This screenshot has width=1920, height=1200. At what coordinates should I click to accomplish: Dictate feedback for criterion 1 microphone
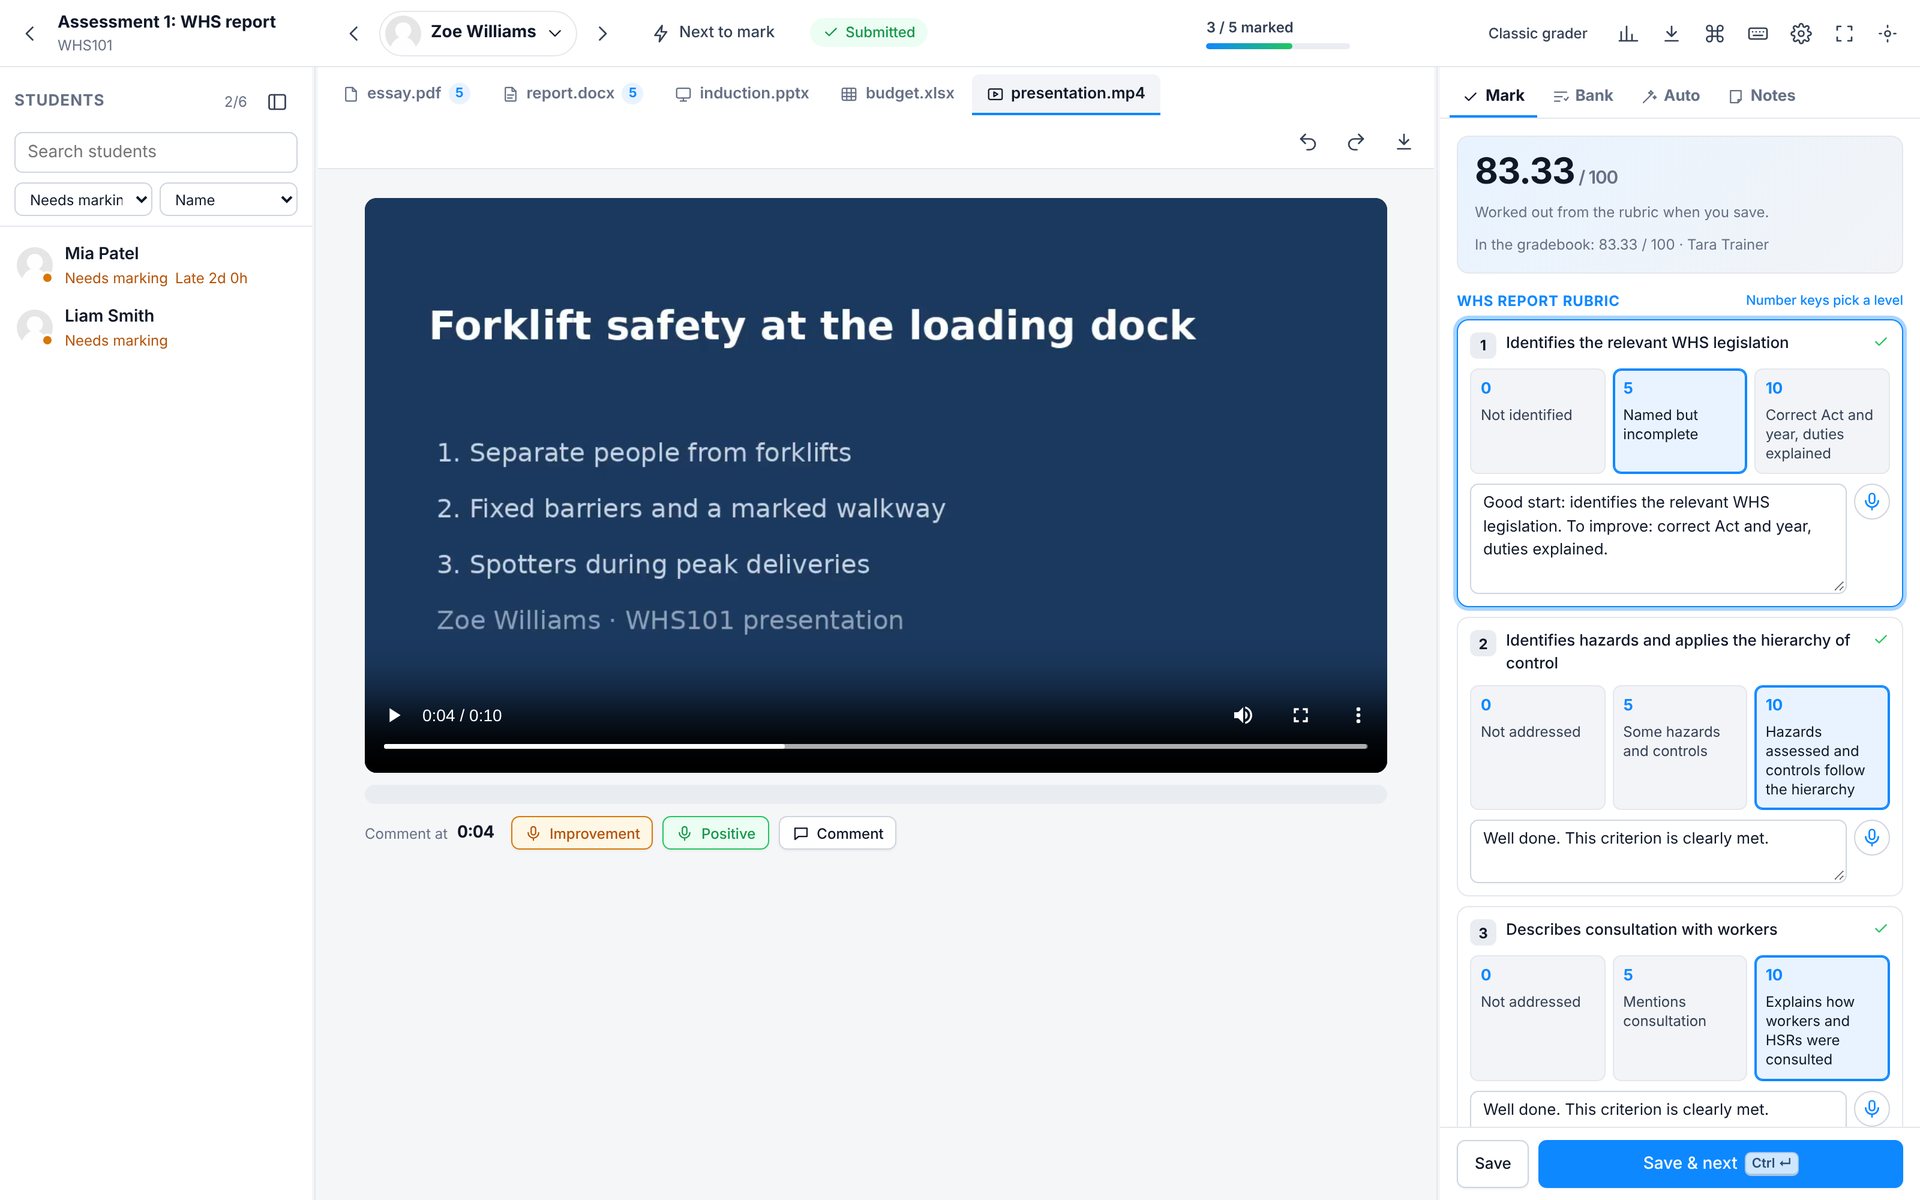(x=1871, y=501)
